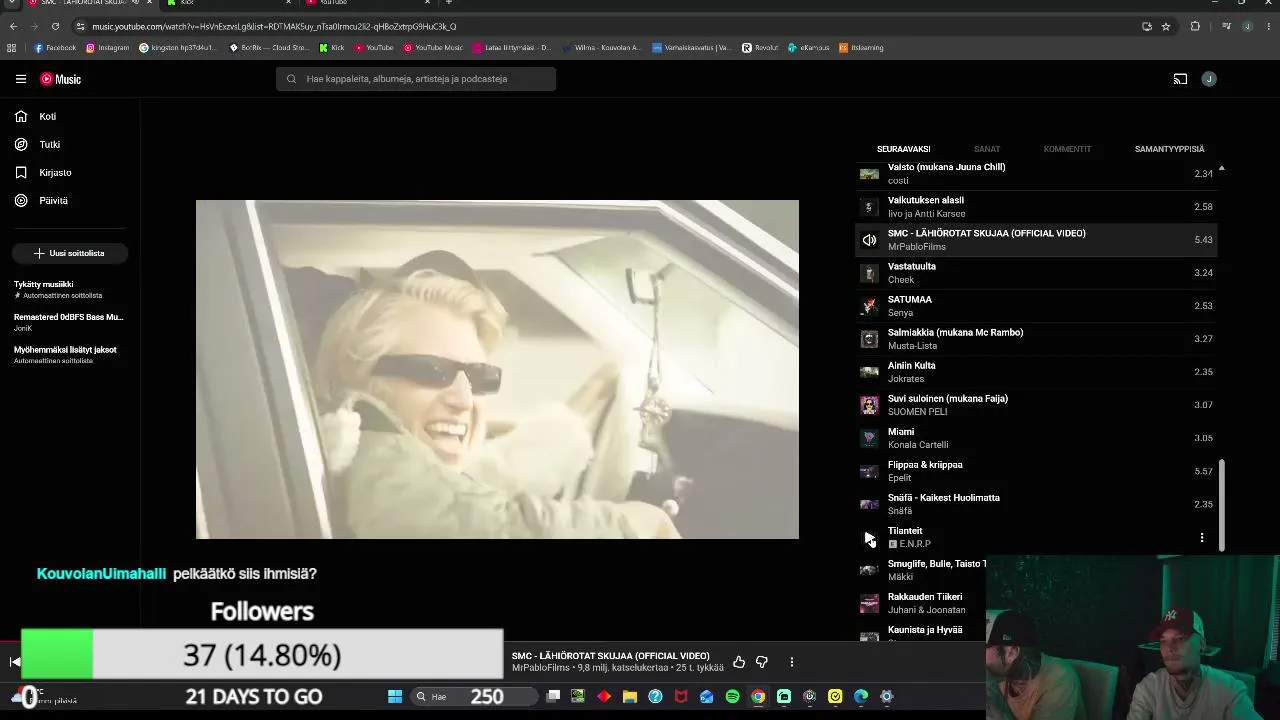
Task: Play SATUMAA by Senya
Action: (x=1036, y=306)
